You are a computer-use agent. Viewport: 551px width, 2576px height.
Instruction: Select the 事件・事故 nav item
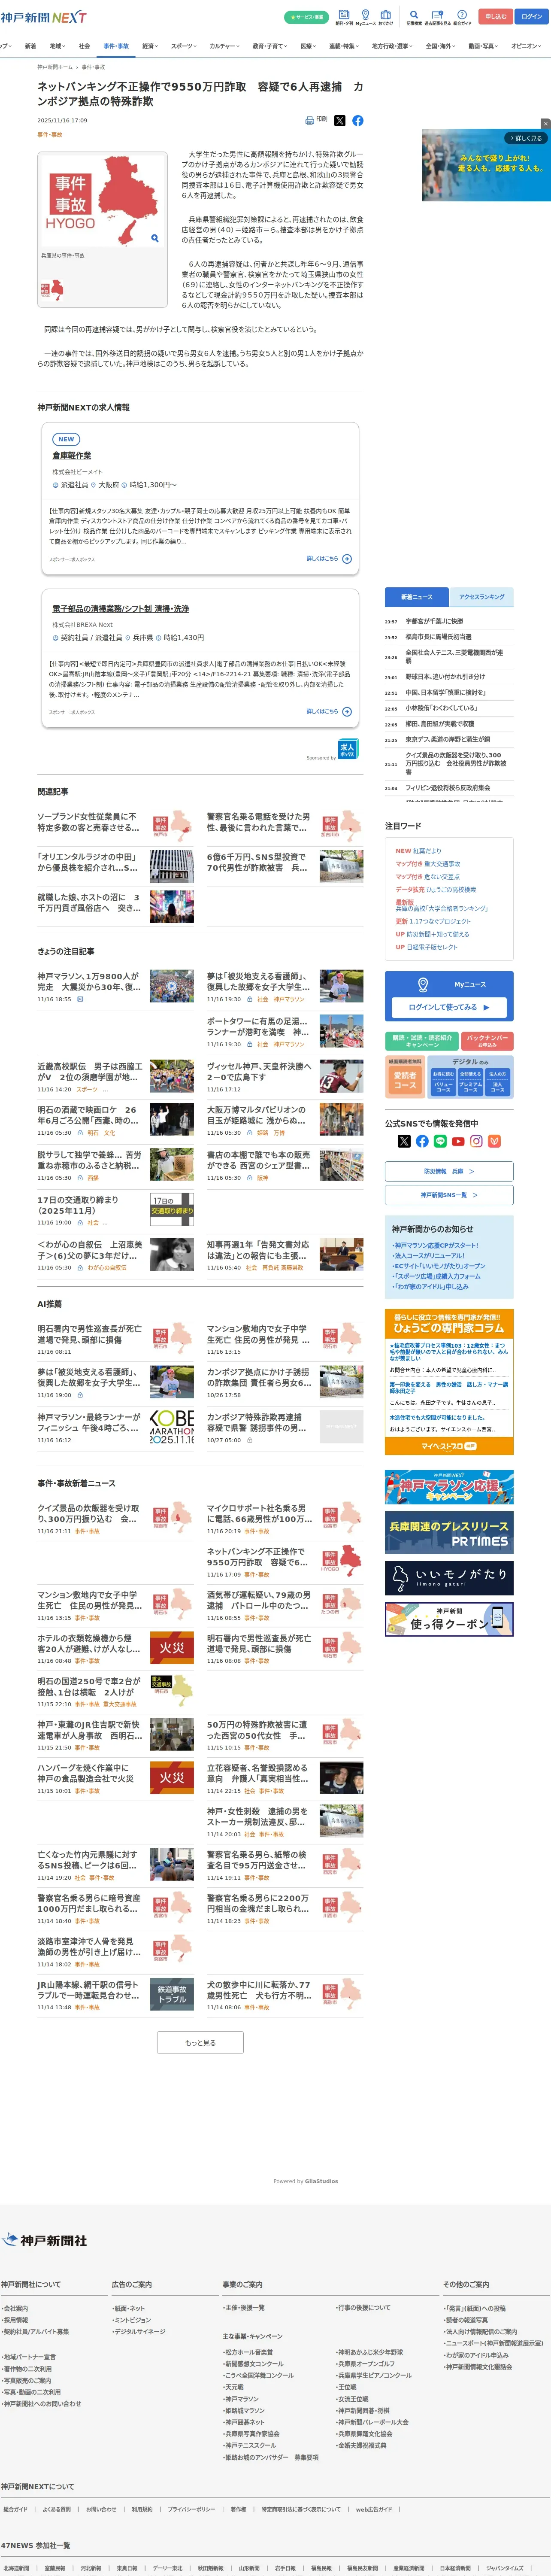coord(116,46)
